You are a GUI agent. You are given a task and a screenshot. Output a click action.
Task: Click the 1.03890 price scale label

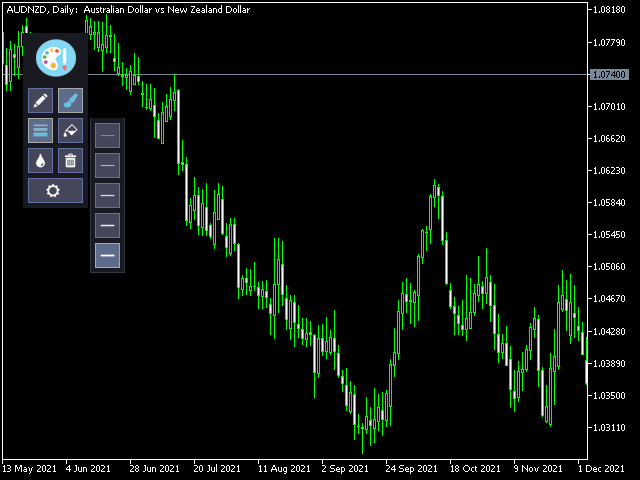(609, 364)
